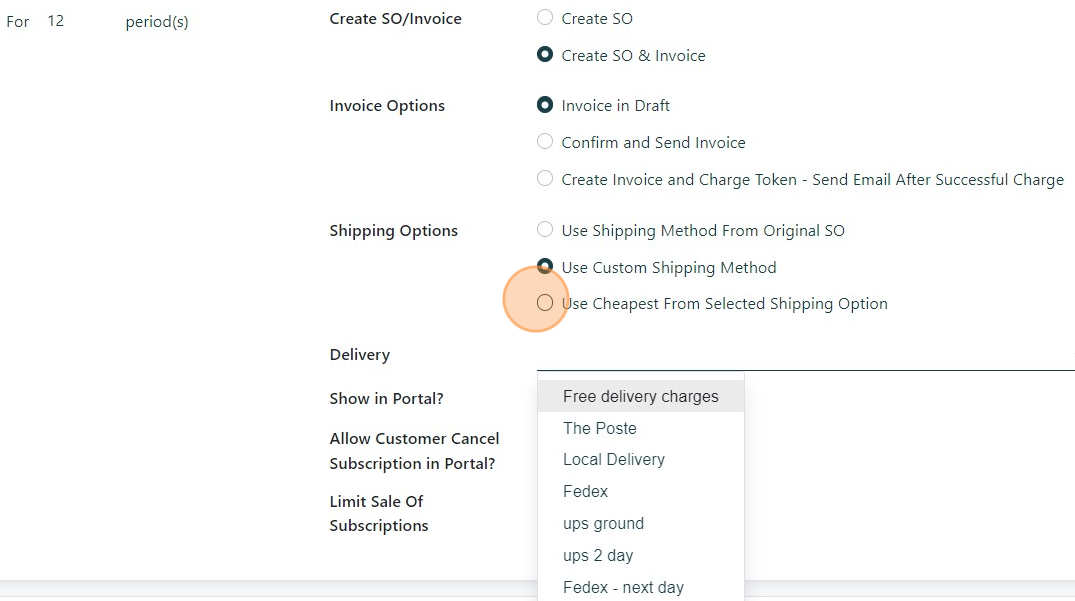Choose Fedex - next day option
This screenshot has height=601, width=1075.
623,587
